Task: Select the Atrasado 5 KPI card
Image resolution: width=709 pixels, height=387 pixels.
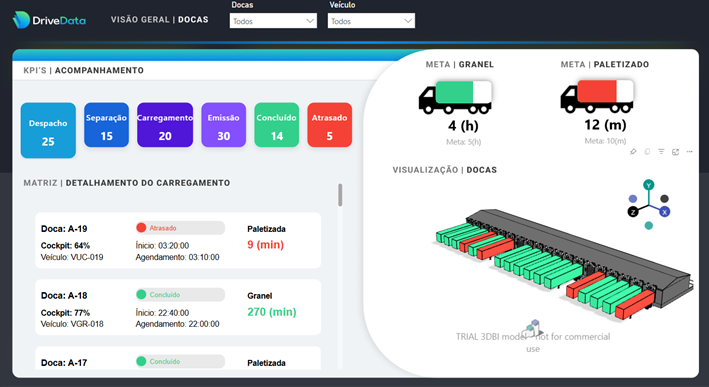Action: (x=330, y=125)
